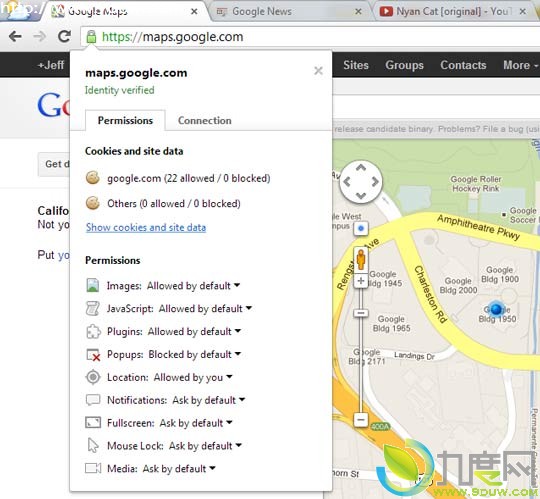Click the Fullscreen permission icon
Image resolution: width=540 pixels, height=499 pixels.
point(93,423)
